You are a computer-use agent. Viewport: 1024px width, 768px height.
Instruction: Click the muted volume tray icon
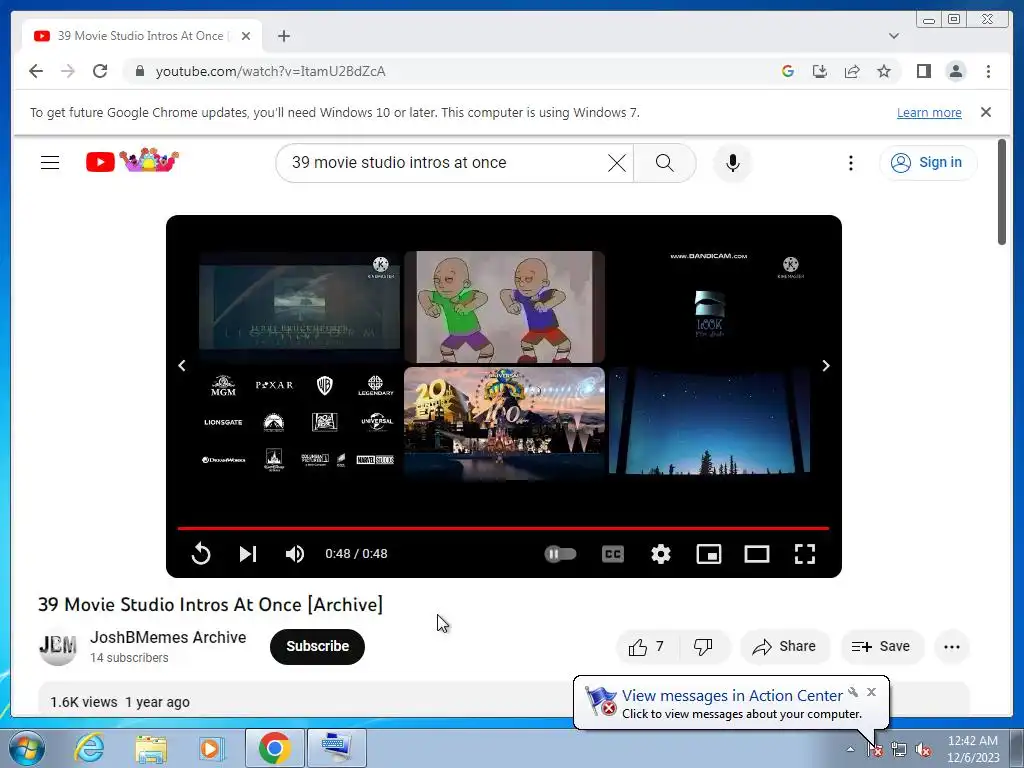tap(923, 750)
